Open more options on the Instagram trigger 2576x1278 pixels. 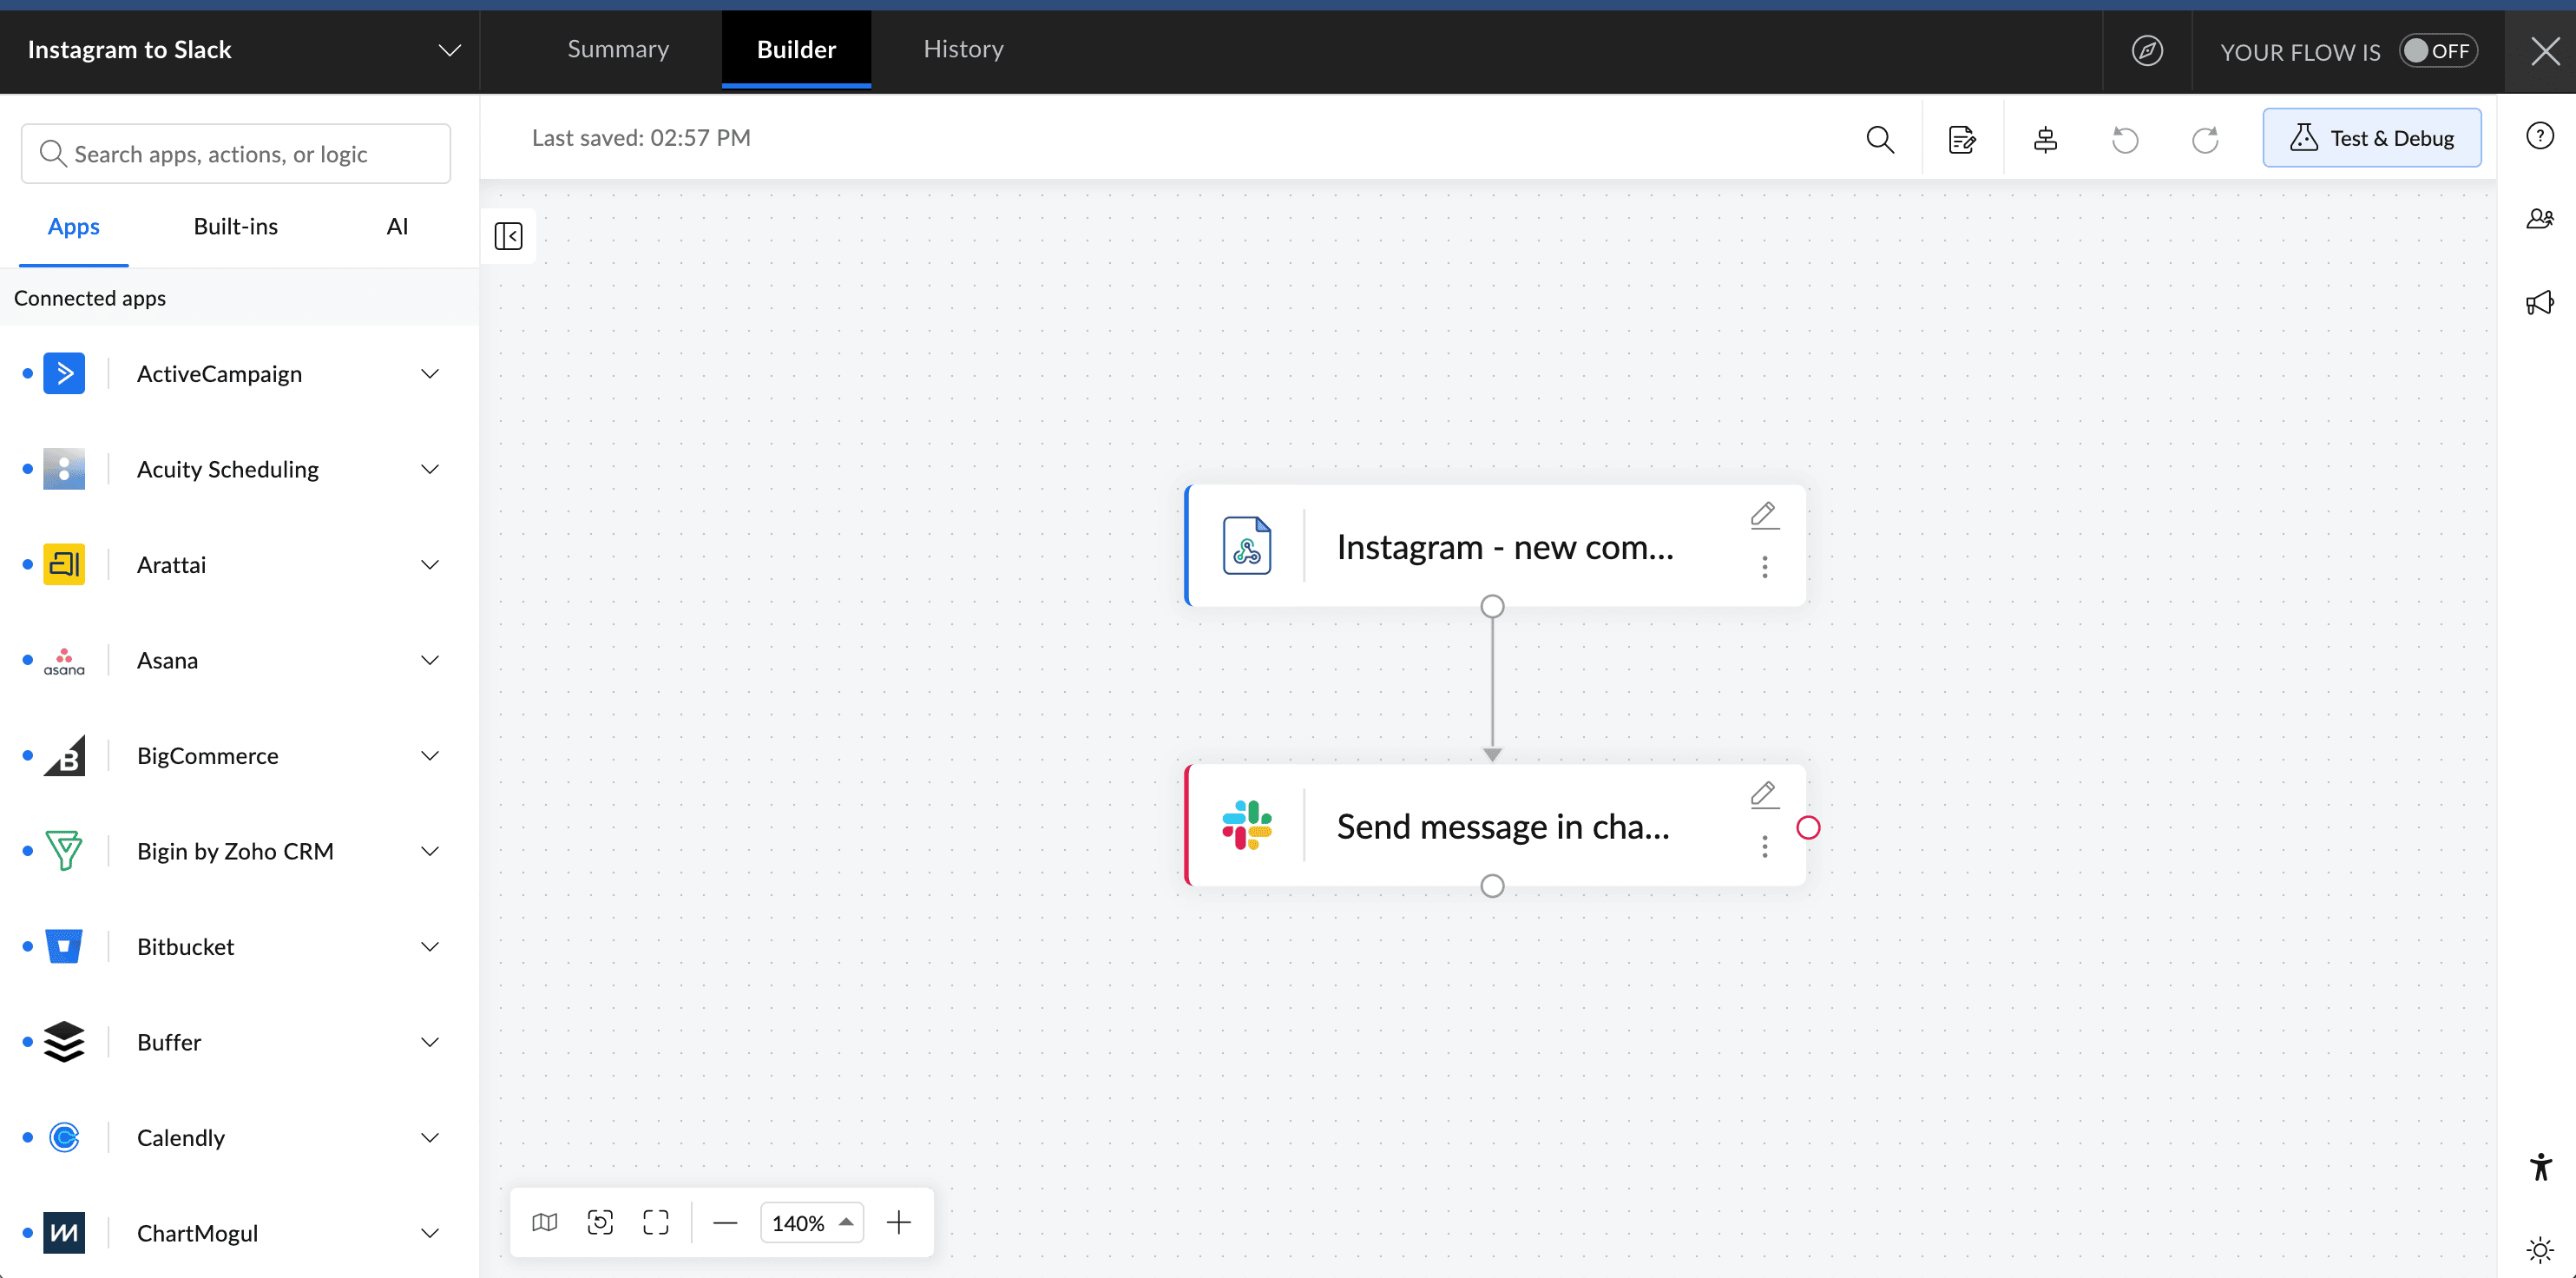[x=1765, y=567]
